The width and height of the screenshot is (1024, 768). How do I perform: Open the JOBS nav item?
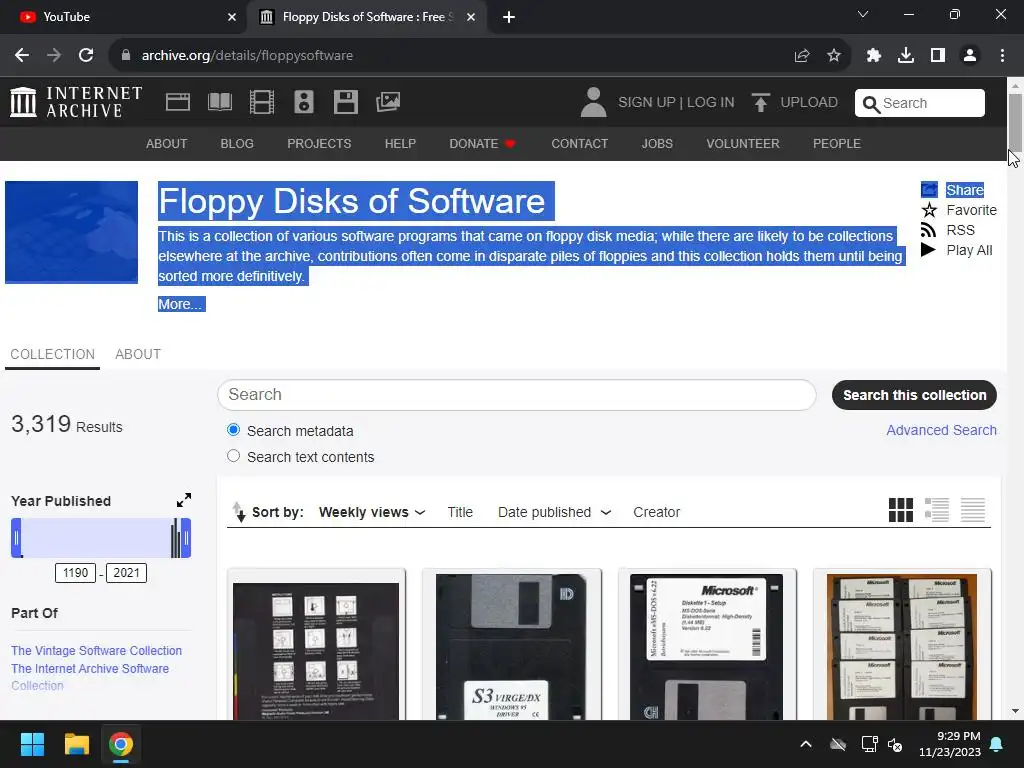[x=657, y=144]
